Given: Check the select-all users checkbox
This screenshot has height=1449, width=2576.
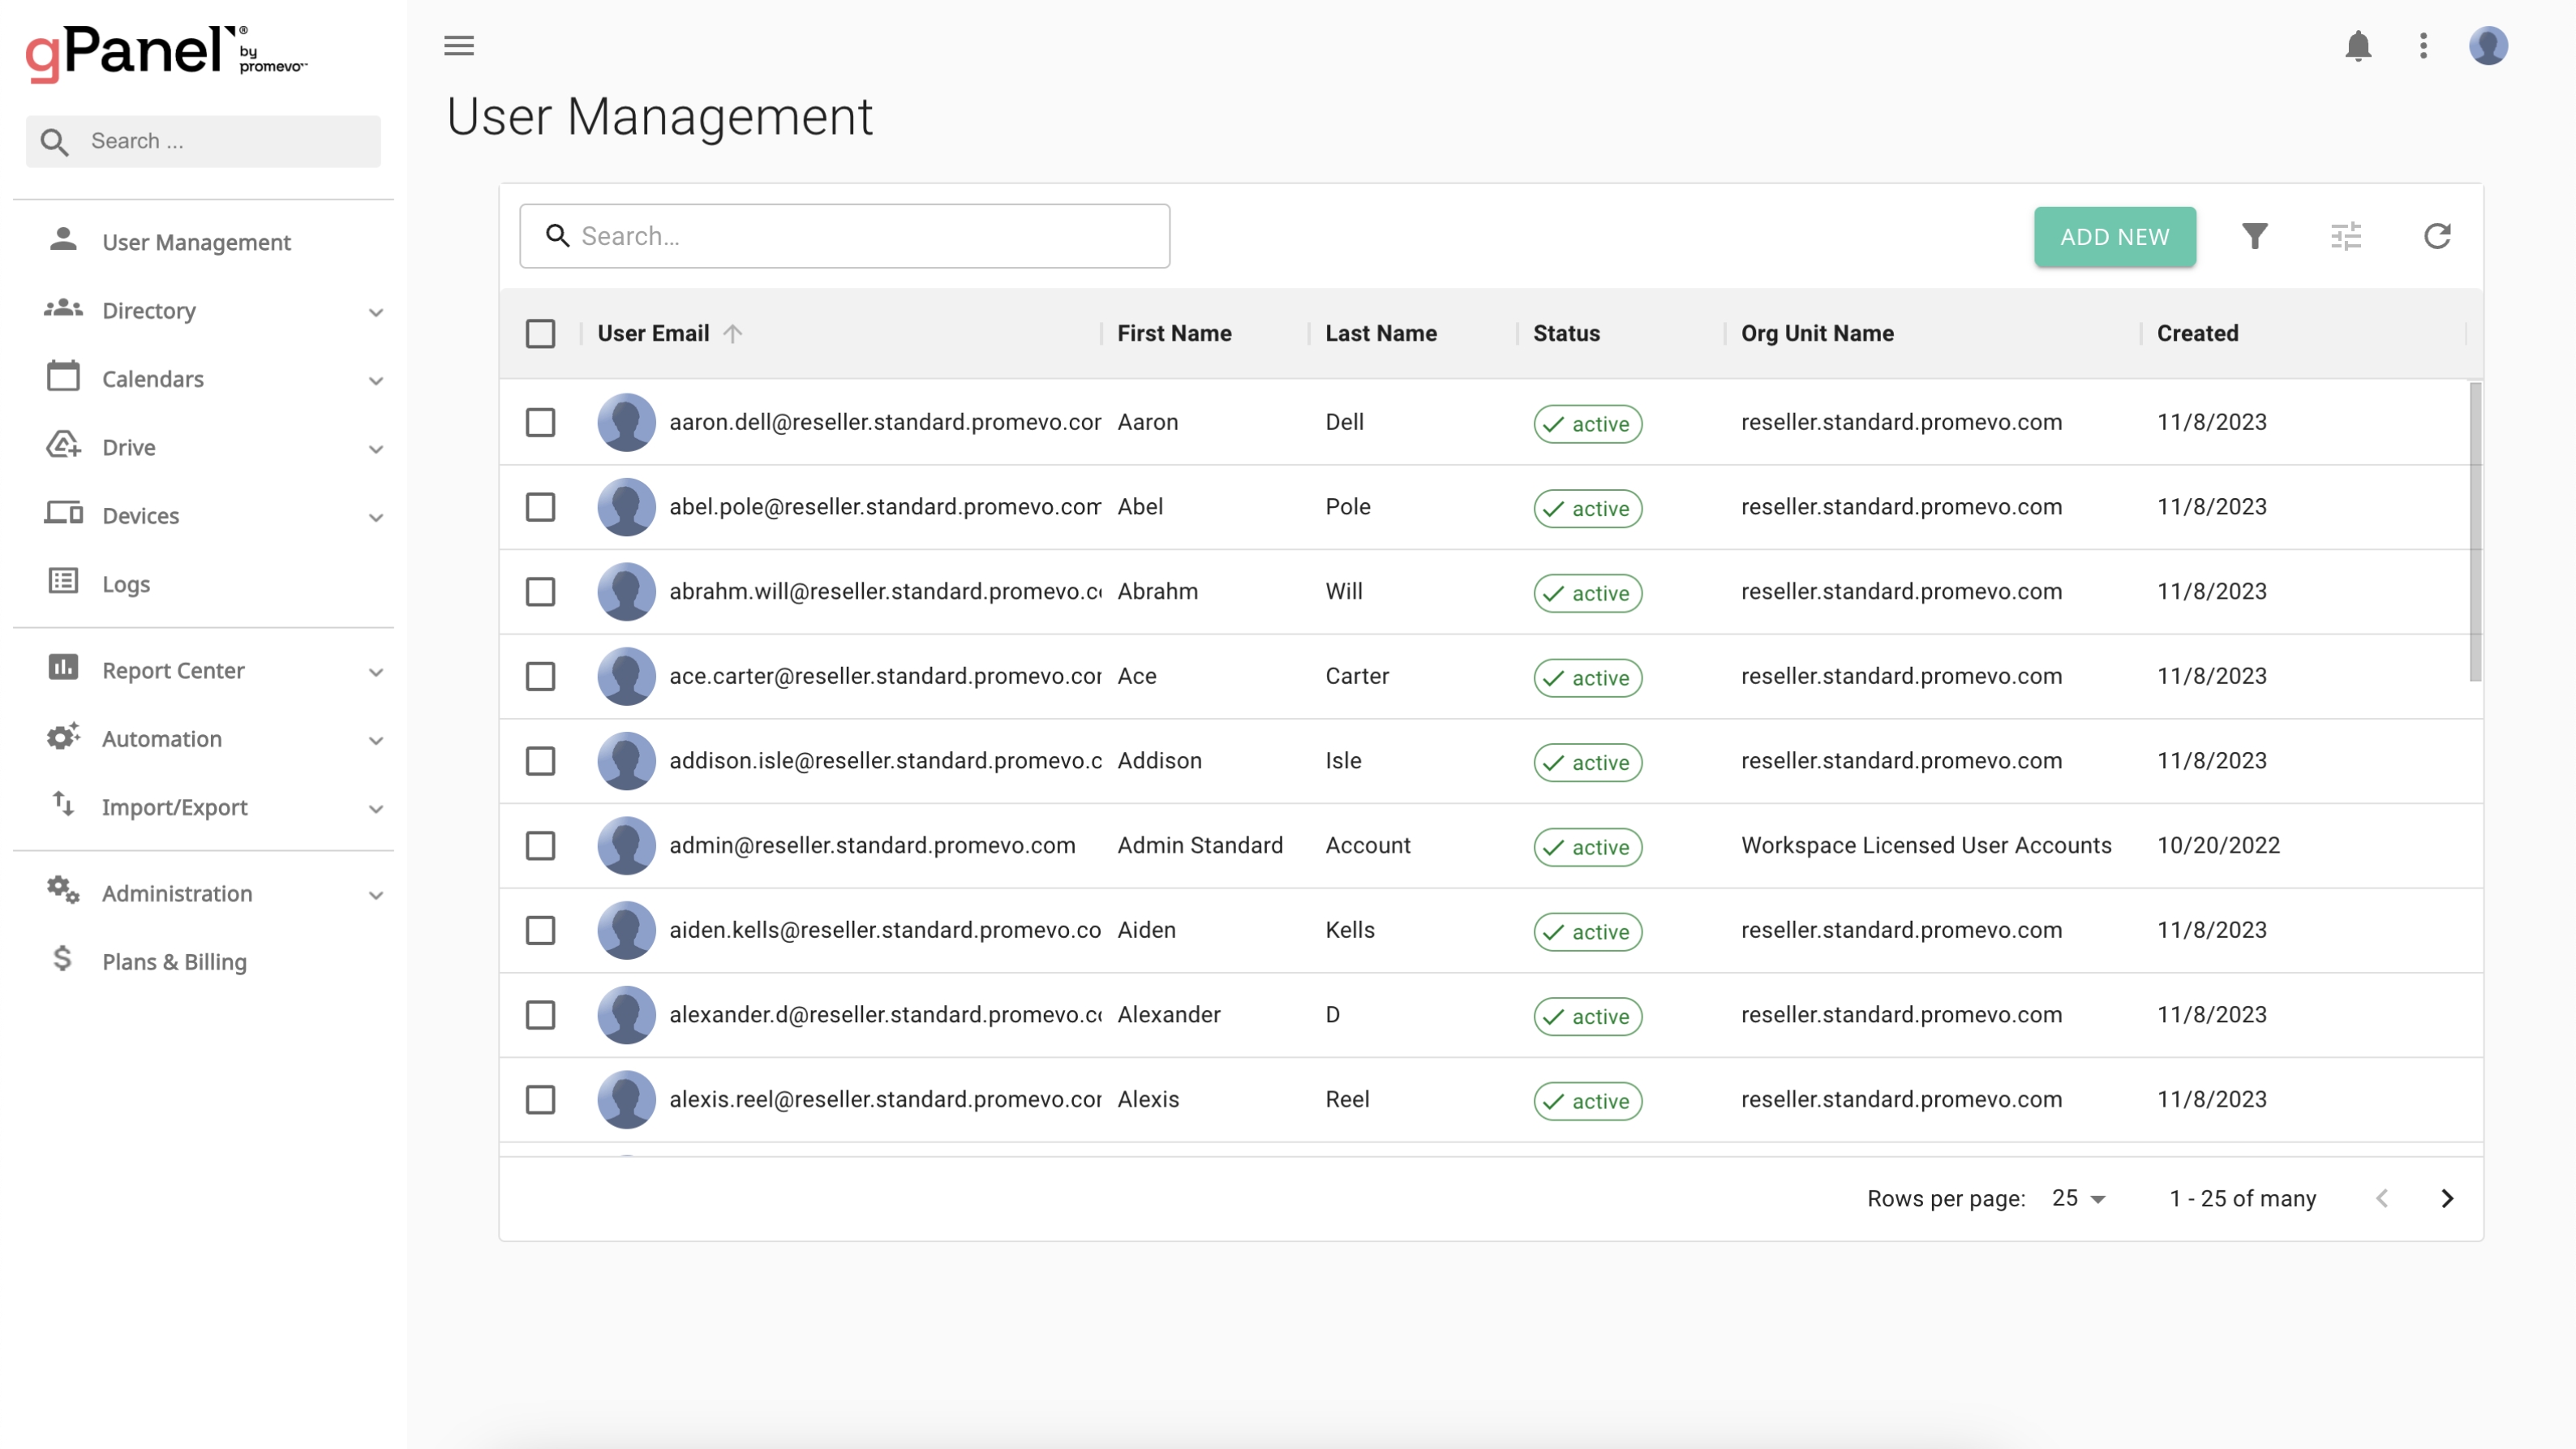Looking at the screenshot, I should 541,333.
